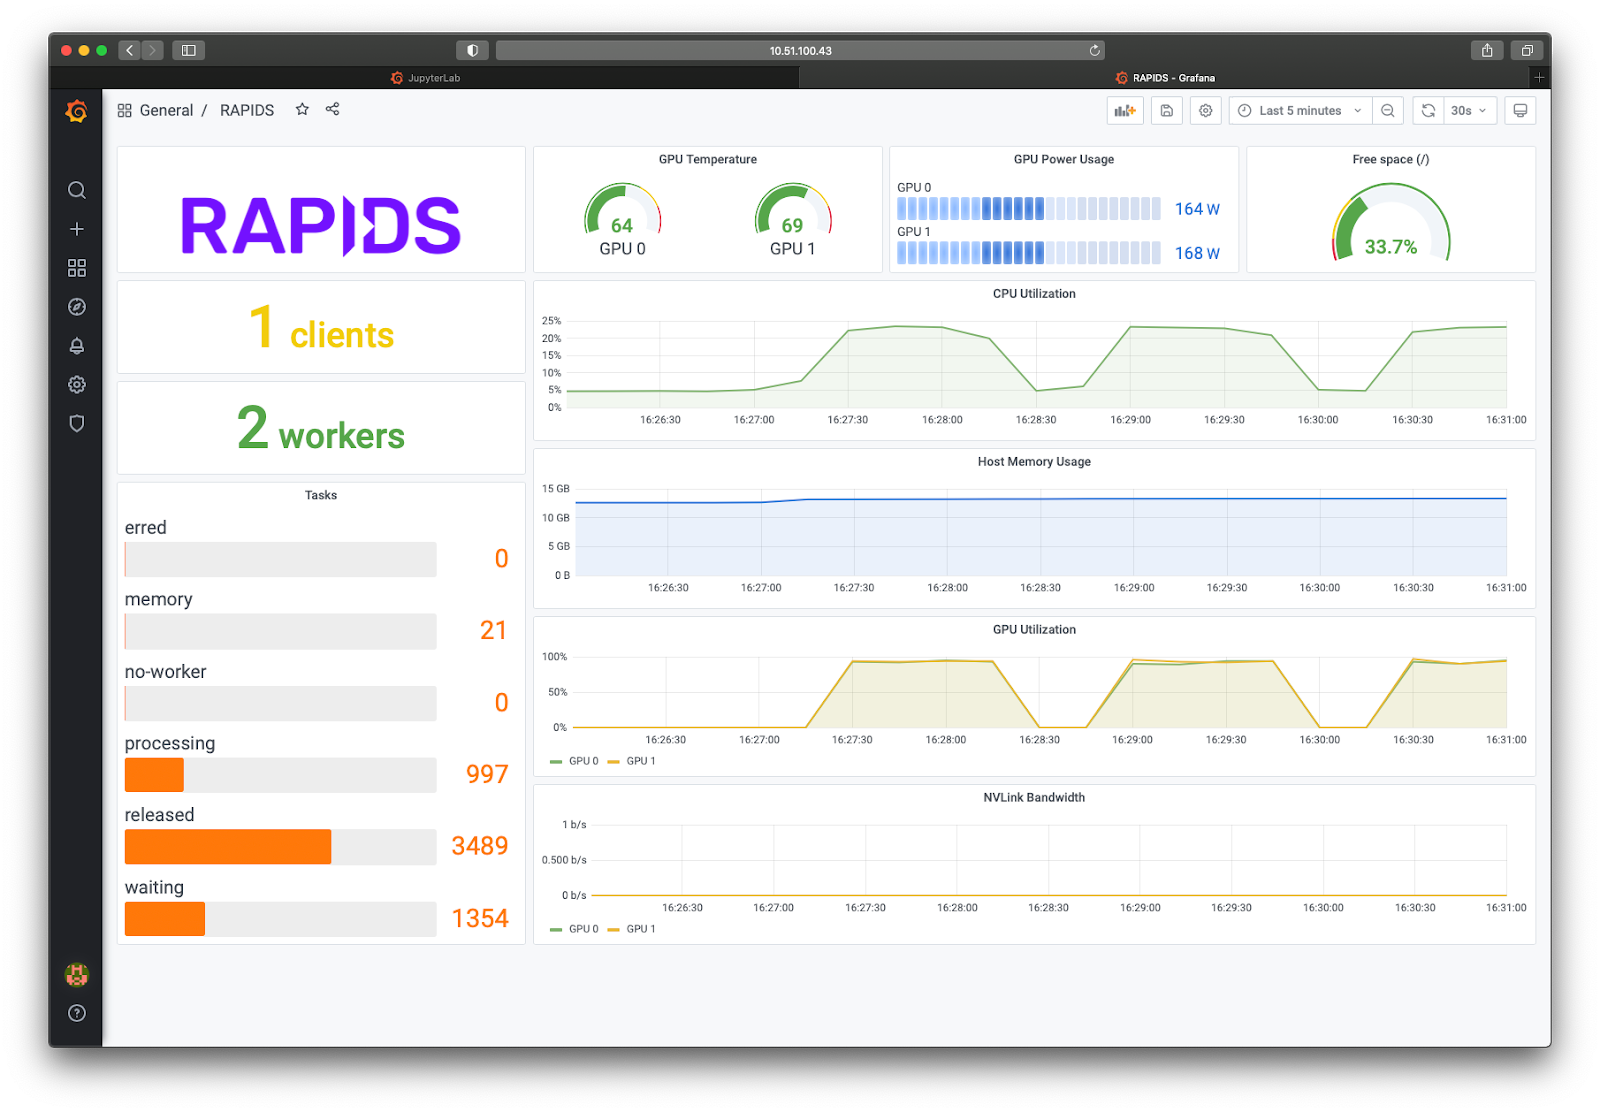The height and width of the screenshot is (1112, 1600).
Task: Click the dashboard grid icon beside General
Action: (x=124, y=110)
